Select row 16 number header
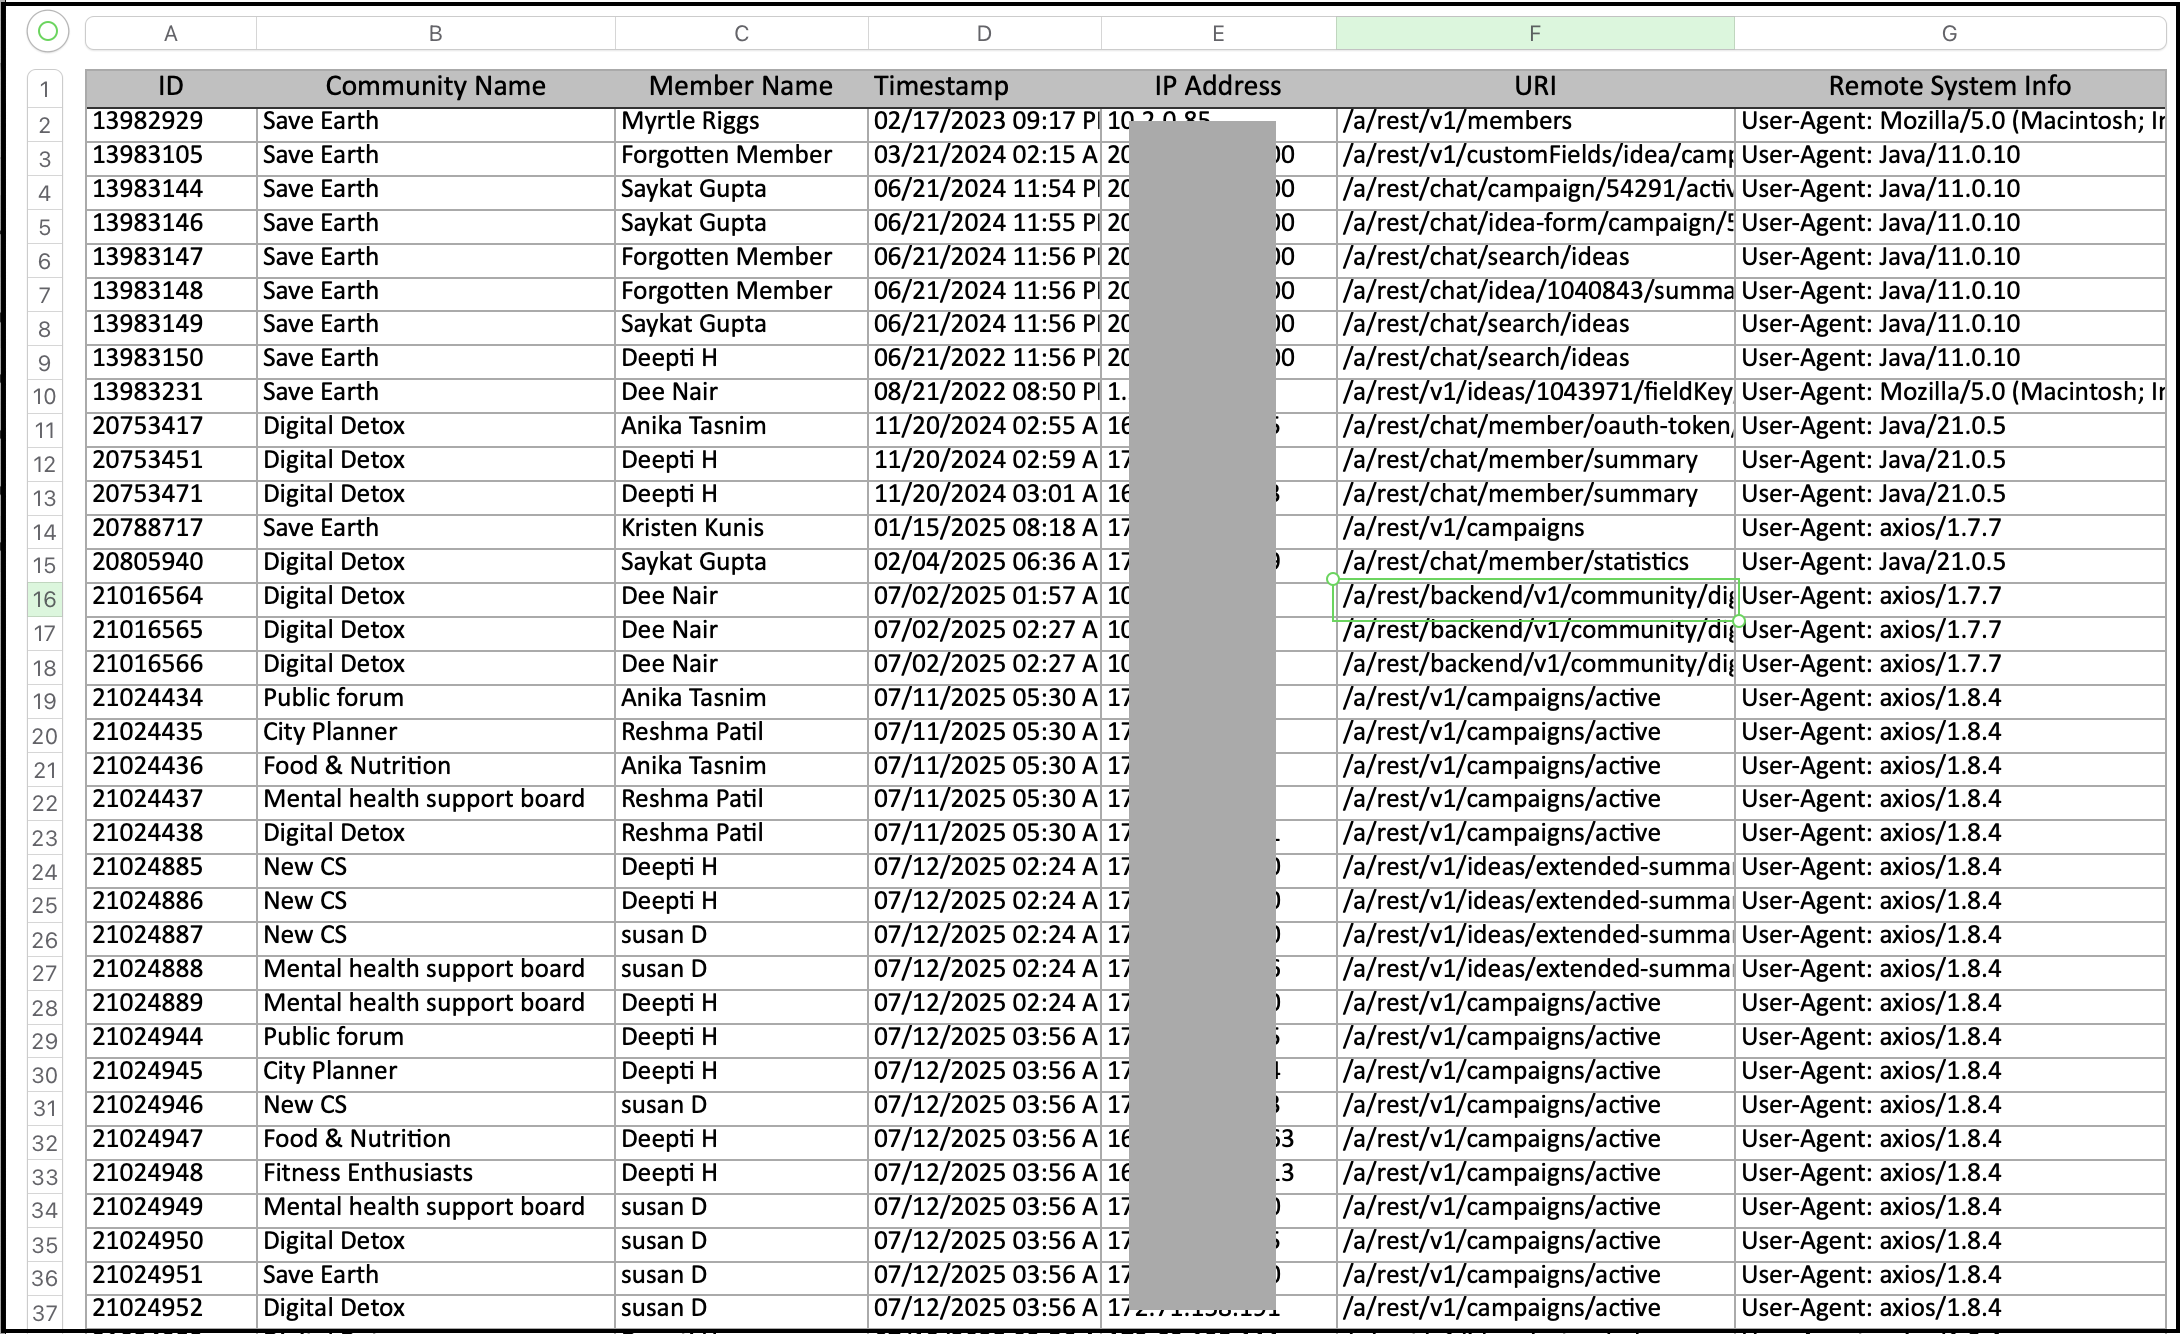This screenshot has height=1334, width=2180. tap(45, 599)
